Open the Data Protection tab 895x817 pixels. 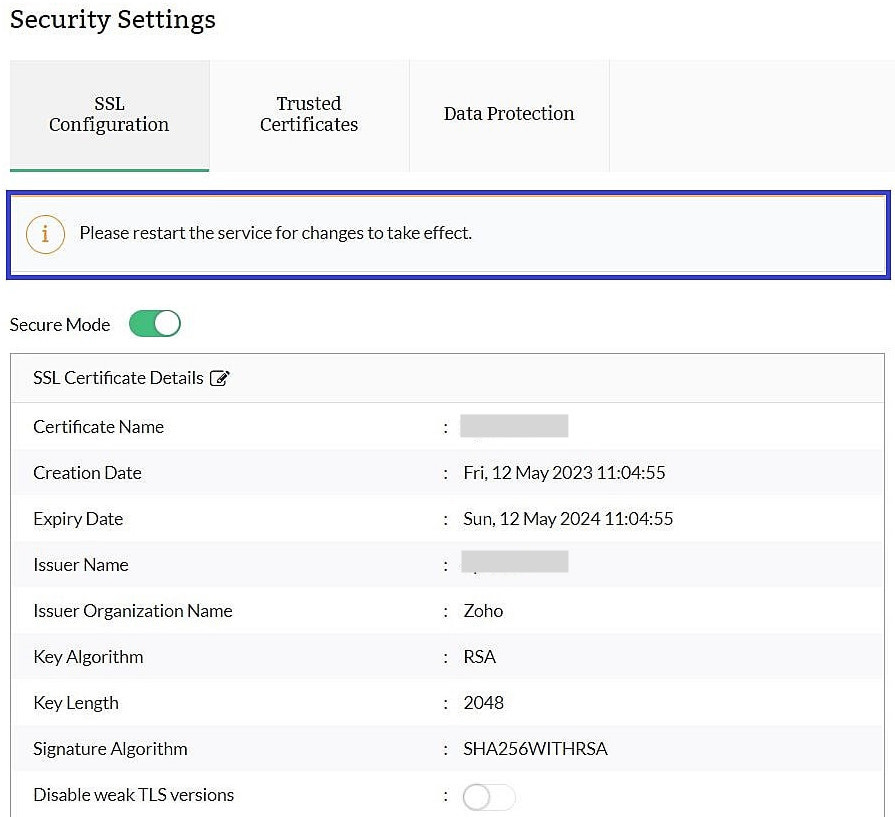tap(509, 114)
